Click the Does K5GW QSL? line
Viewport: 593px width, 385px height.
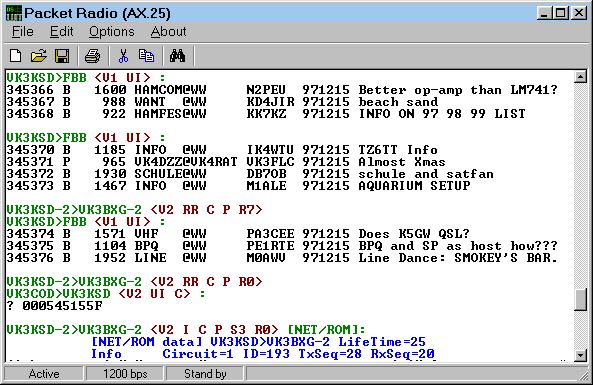coord(238,234)
